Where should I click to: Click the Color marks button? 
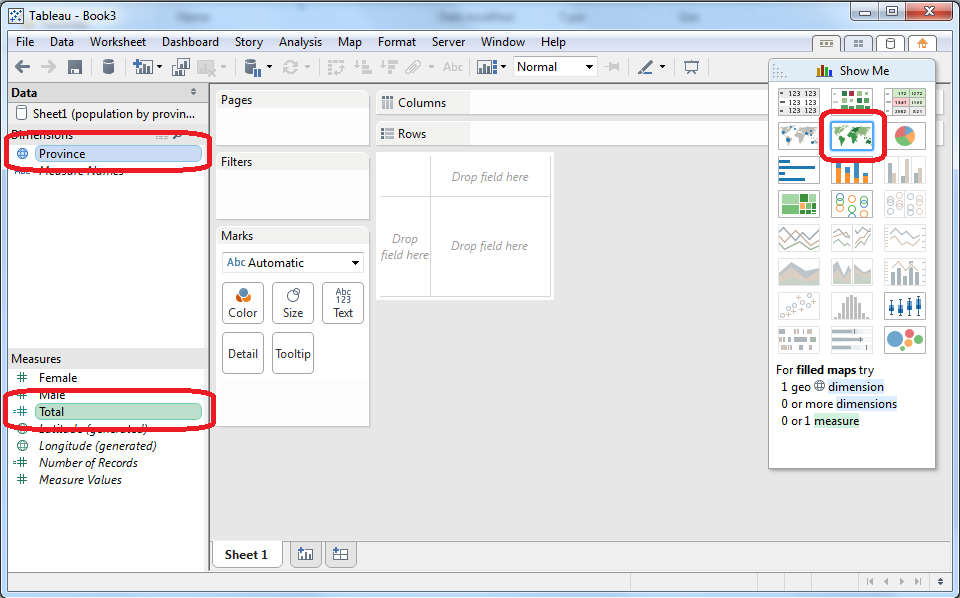coord(243,303)
